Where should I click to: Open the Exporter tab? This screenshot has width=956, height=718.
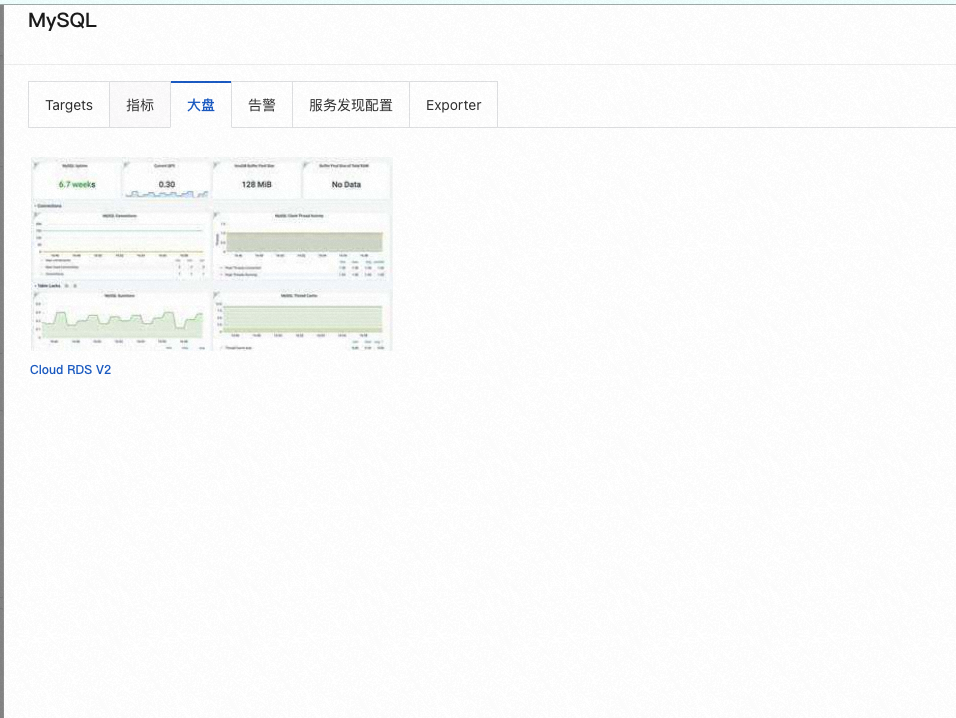coord(454,105)
